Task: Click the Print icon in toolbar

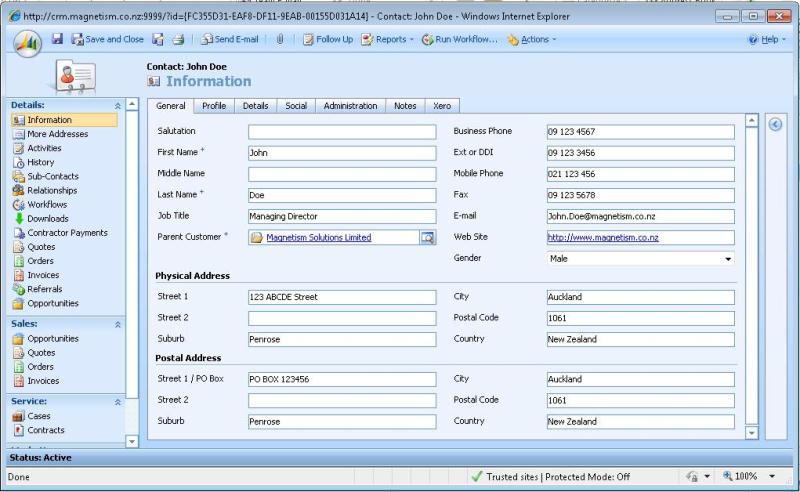Action: [x=177, y=39]
